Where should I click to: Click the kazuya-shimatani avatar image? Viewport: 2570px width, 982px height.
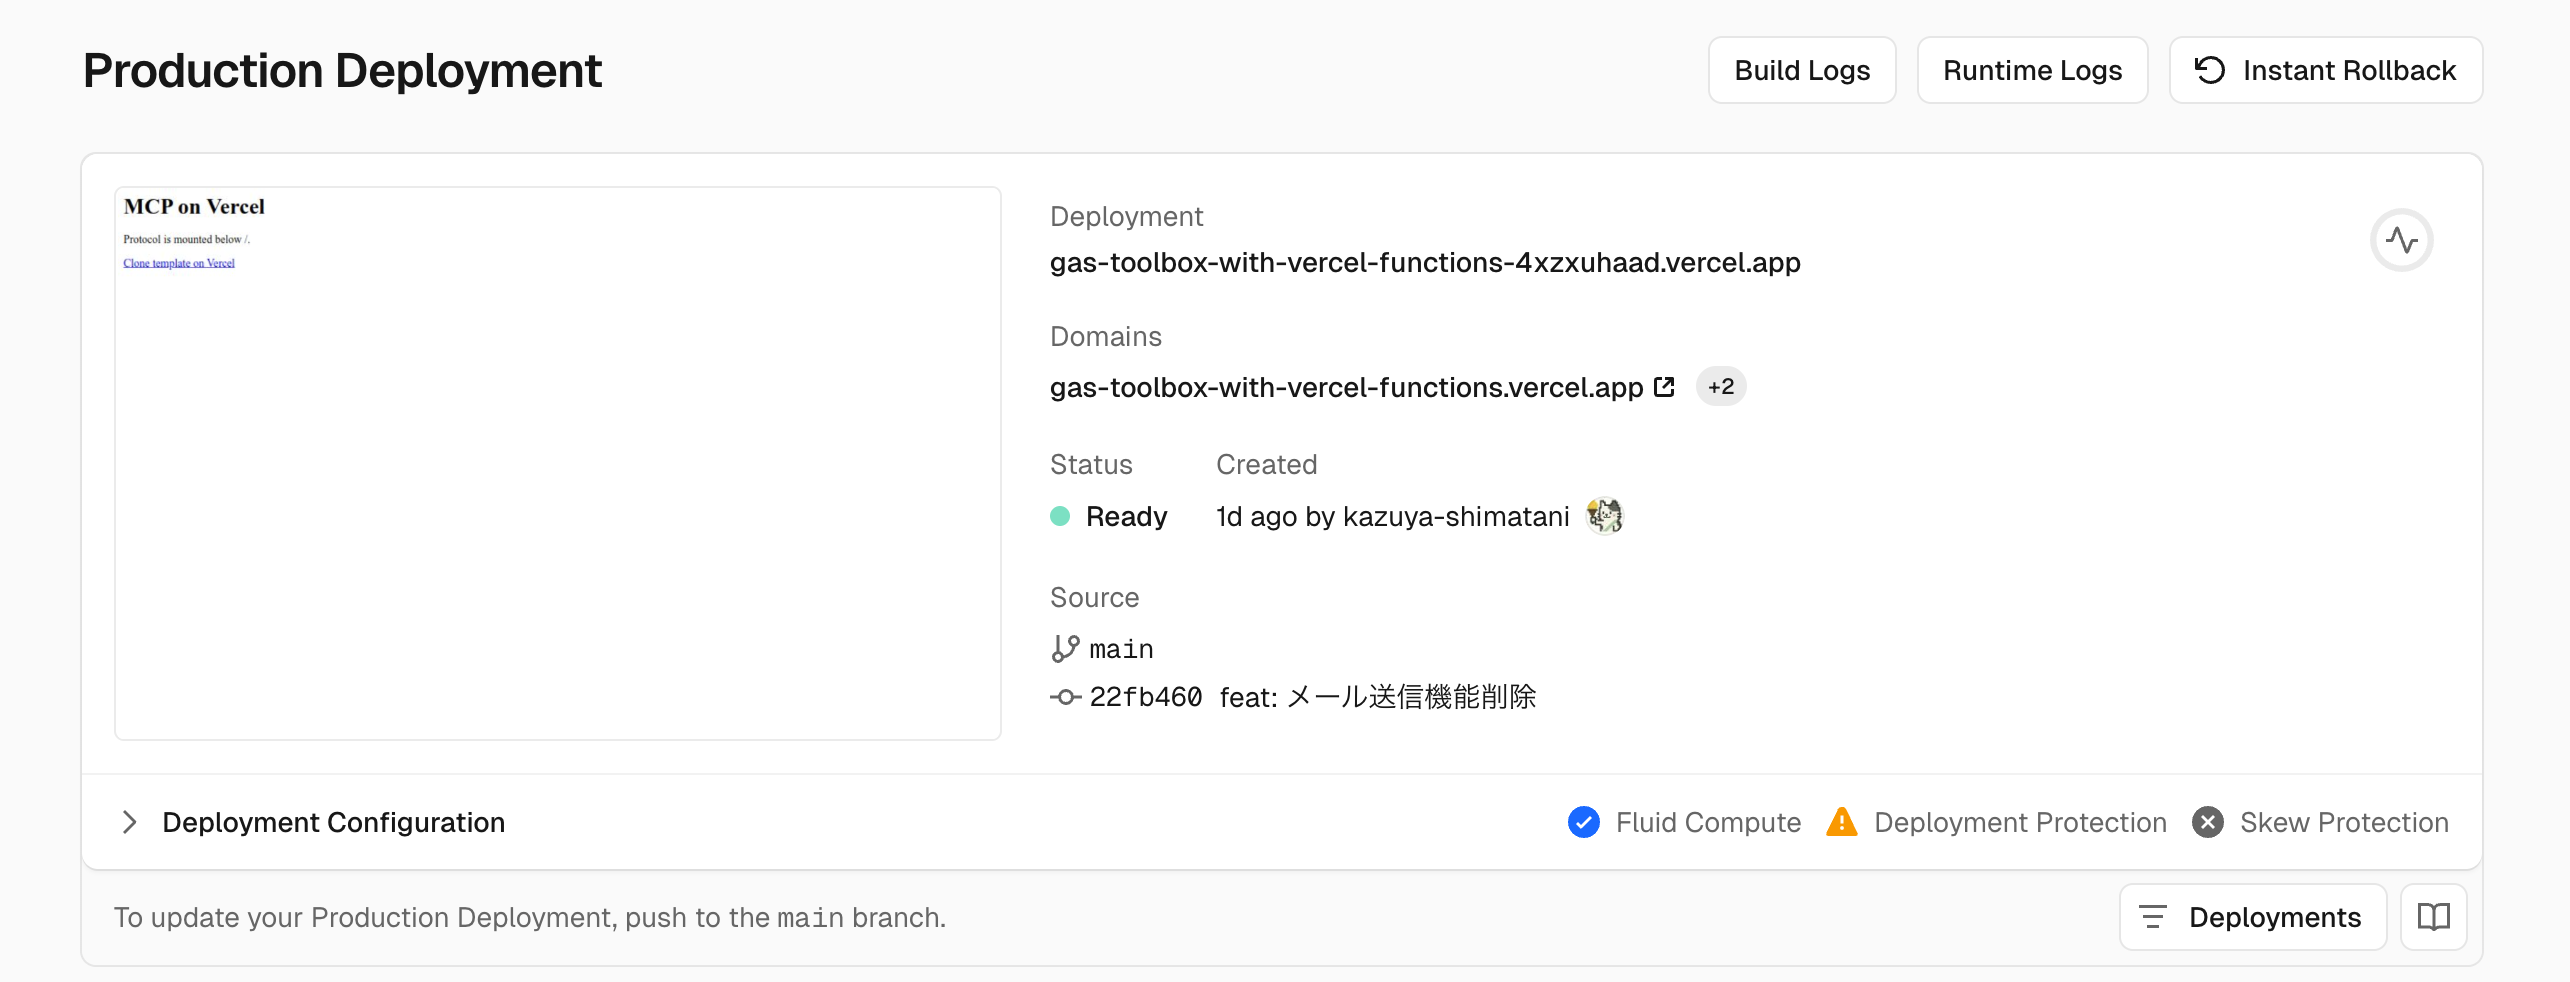point(1604,516)
